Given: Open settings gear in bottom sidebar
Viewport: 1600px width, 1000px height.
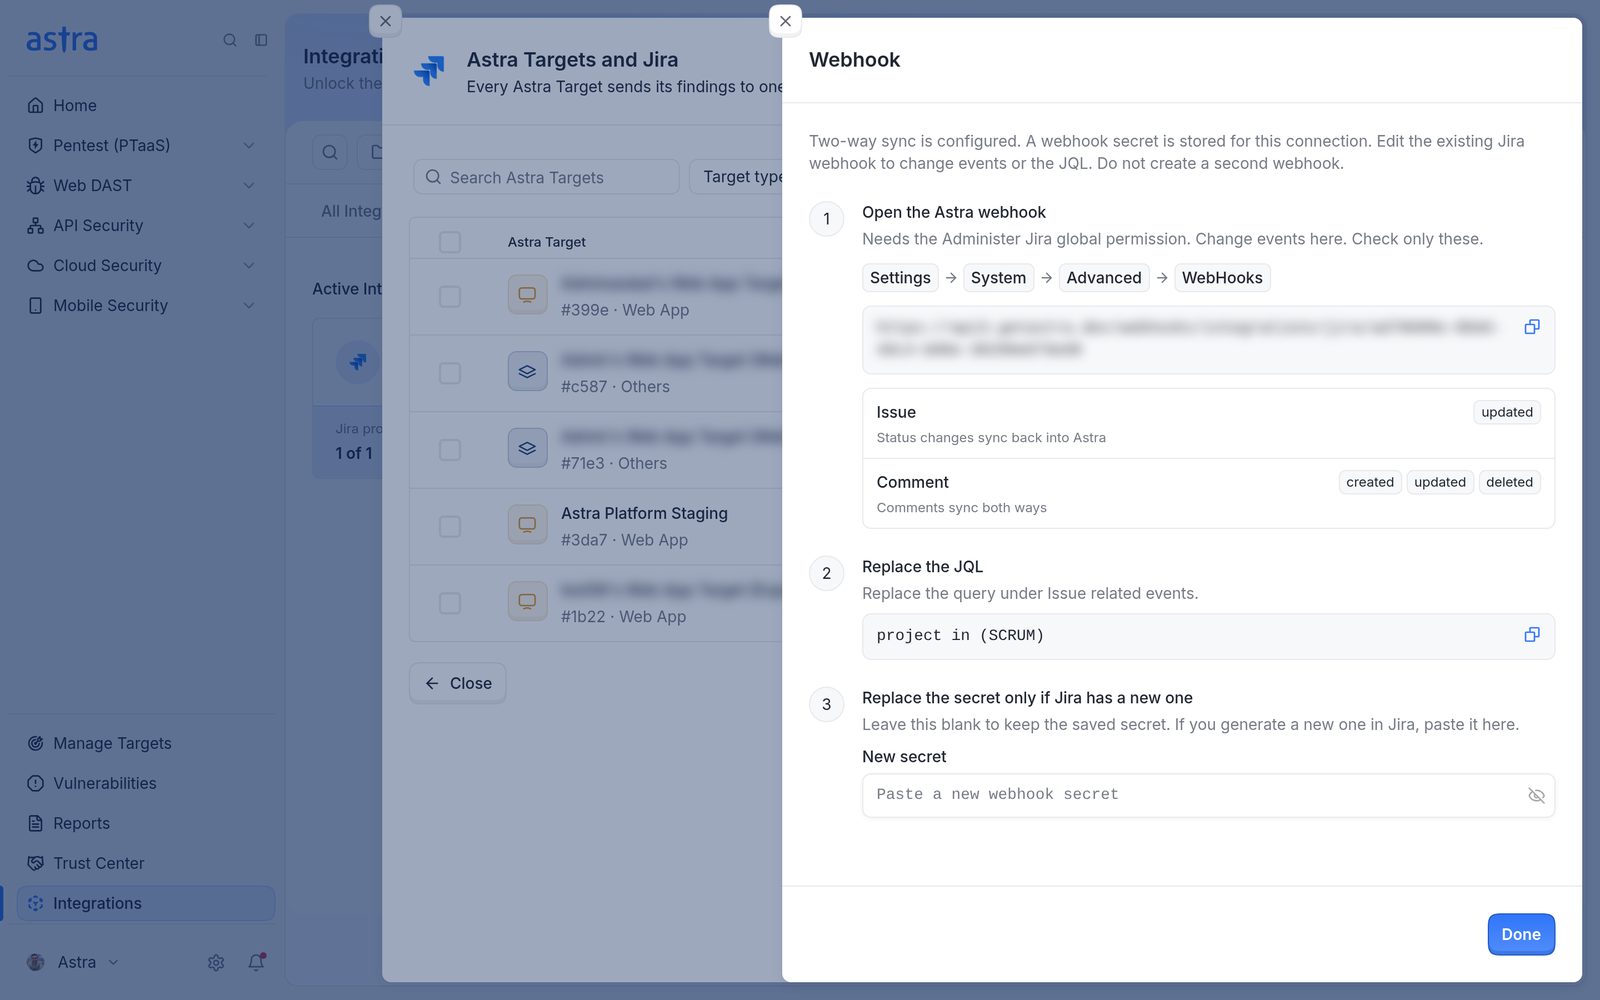Looking at the screenshot, I should [x=216, y=962].
